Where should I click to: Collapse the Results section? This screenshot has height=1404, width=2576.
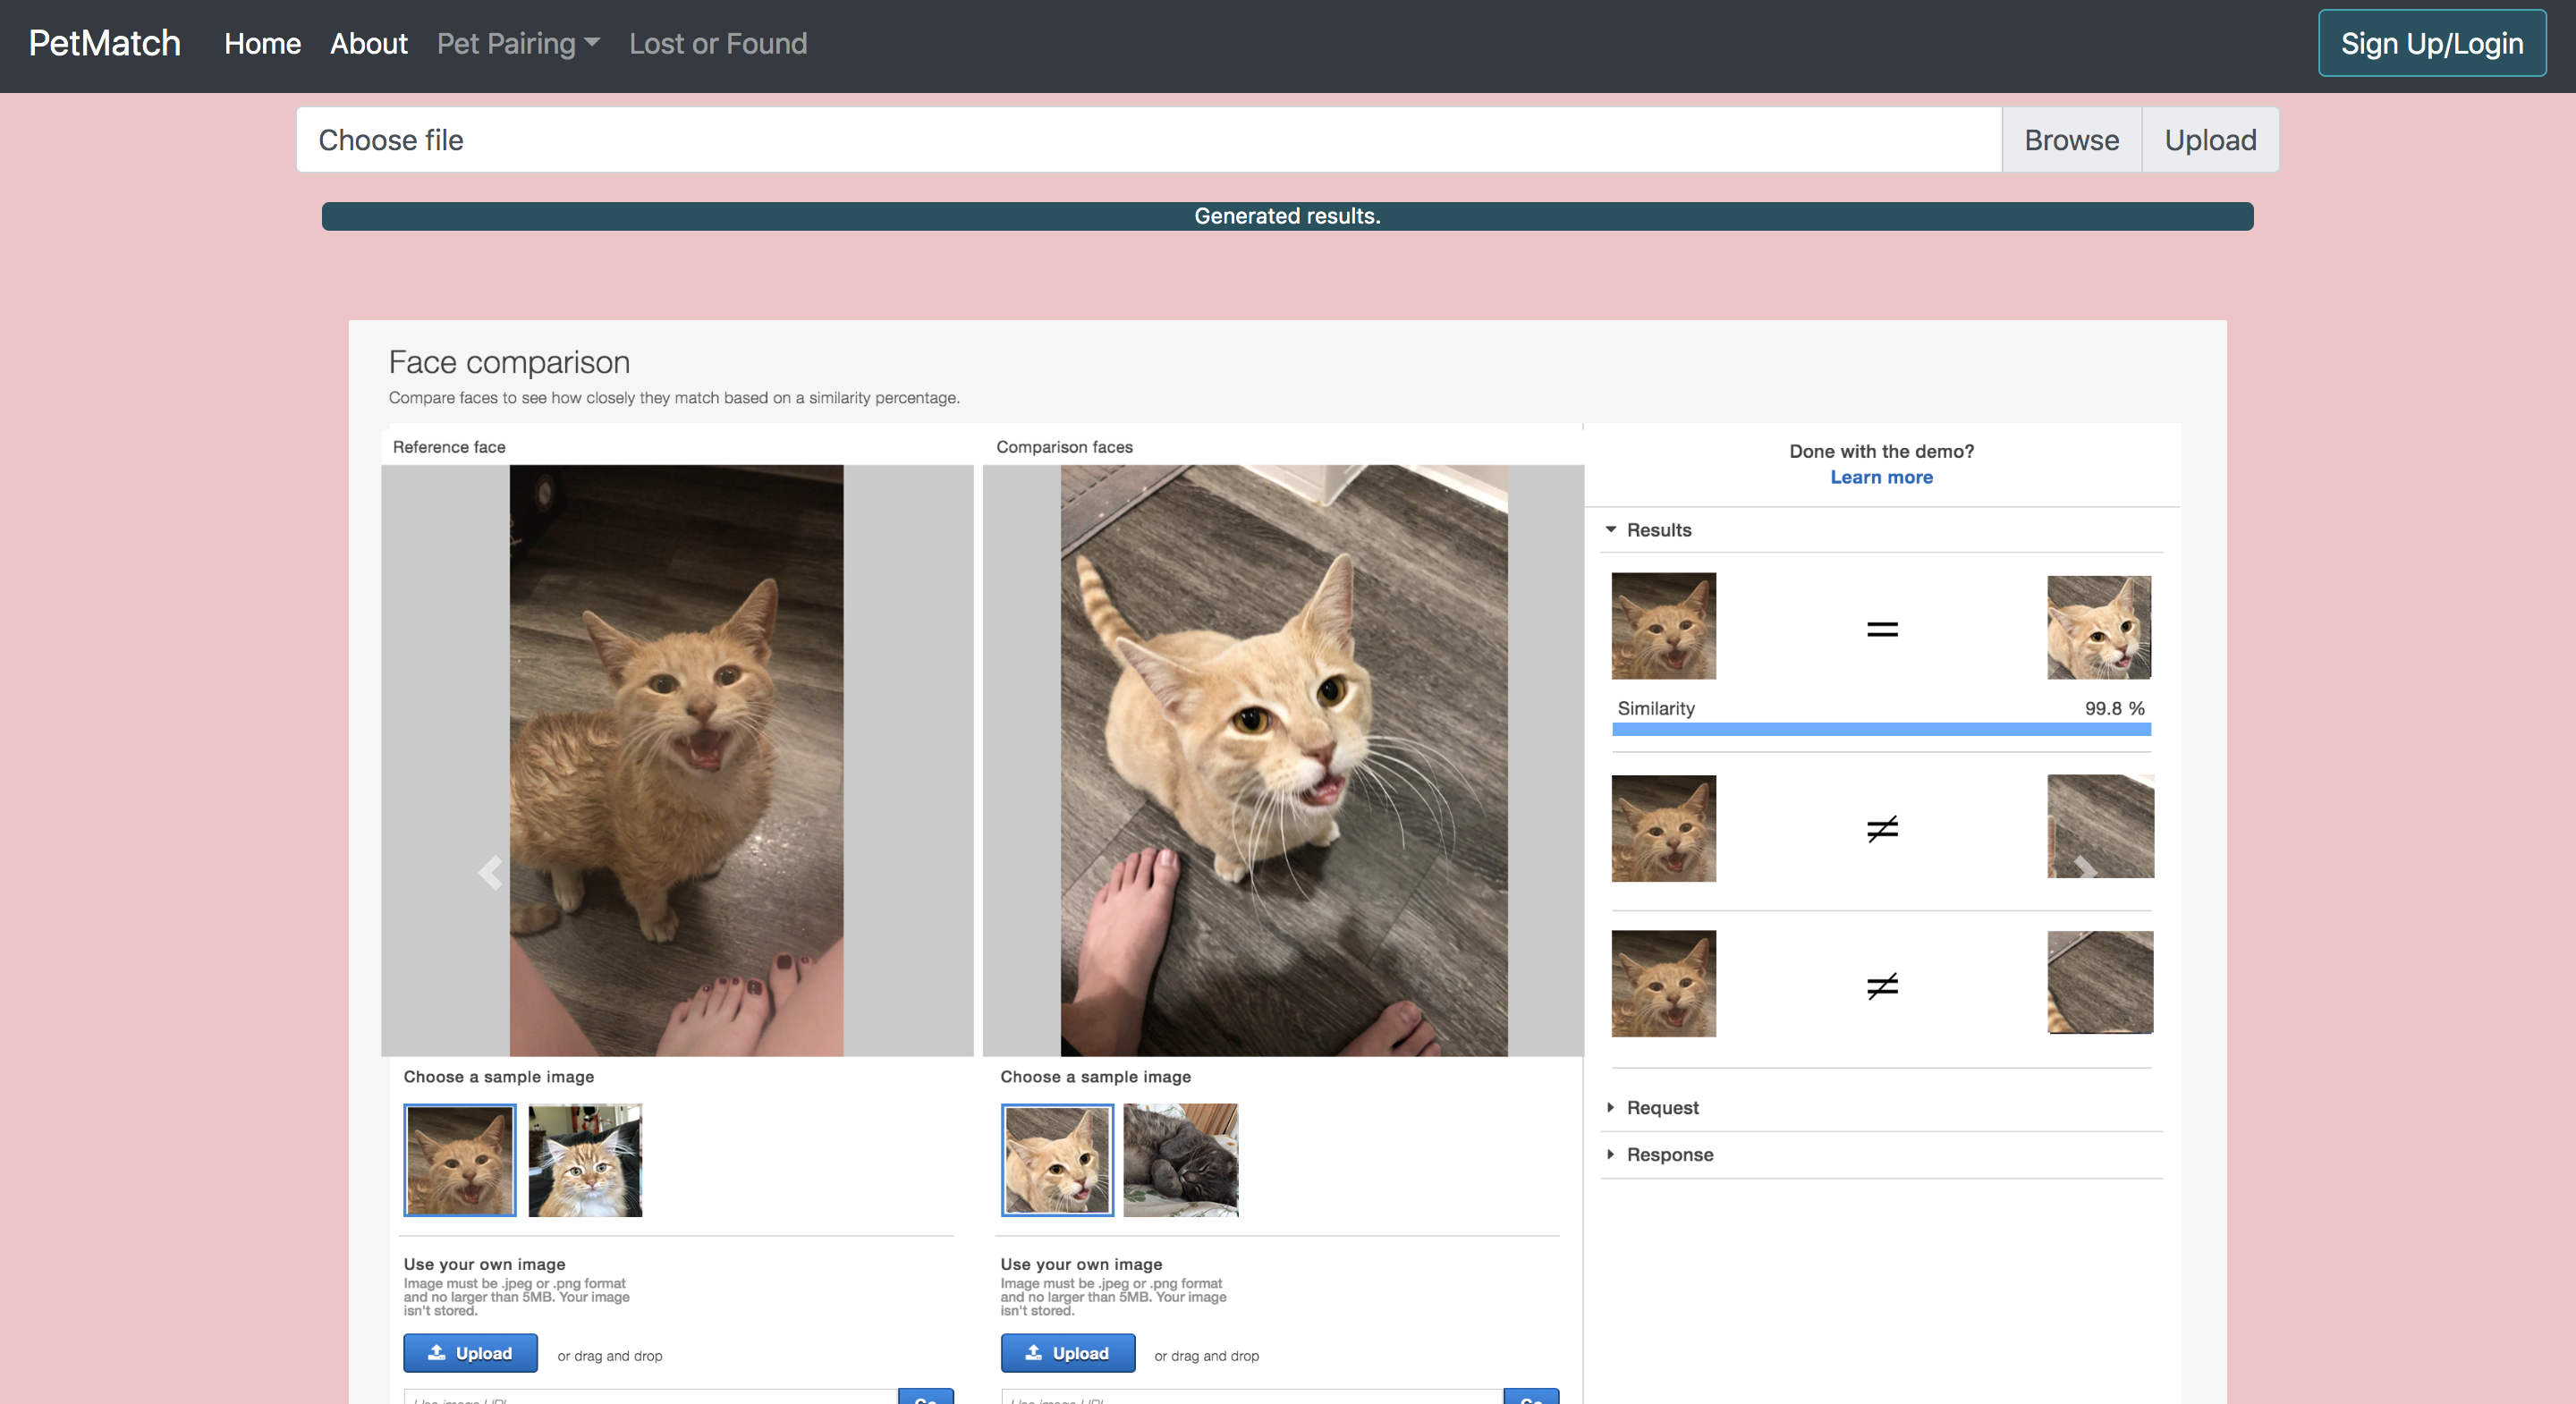click(x=1658, y=530)
